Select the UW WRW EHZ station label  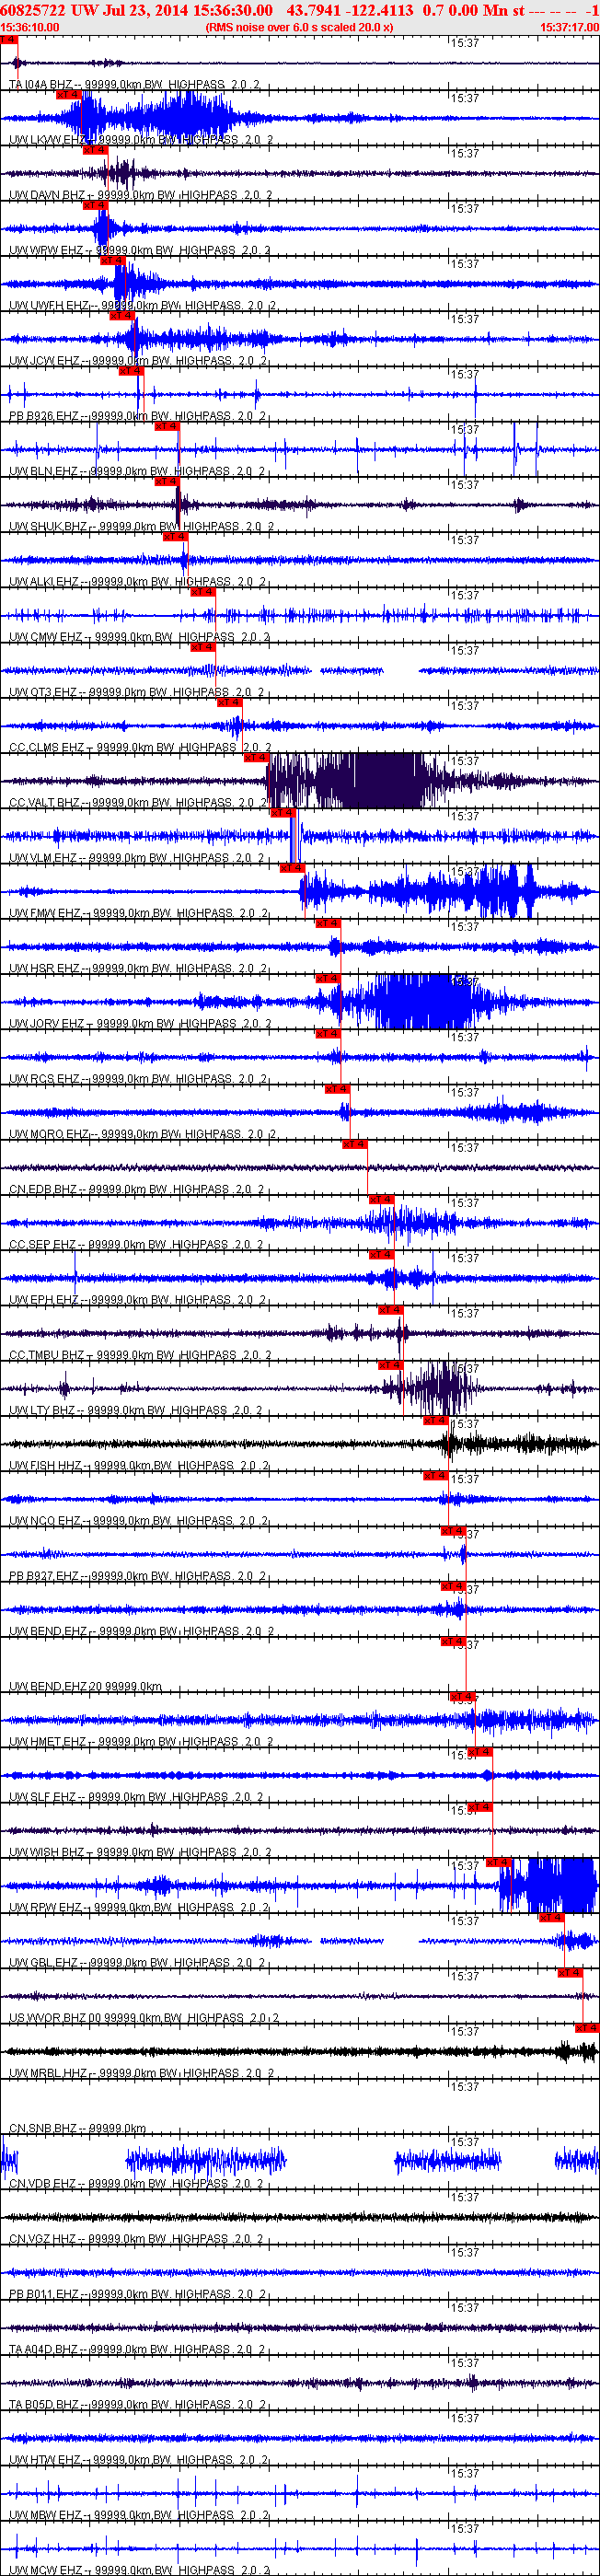pos(139,250)
